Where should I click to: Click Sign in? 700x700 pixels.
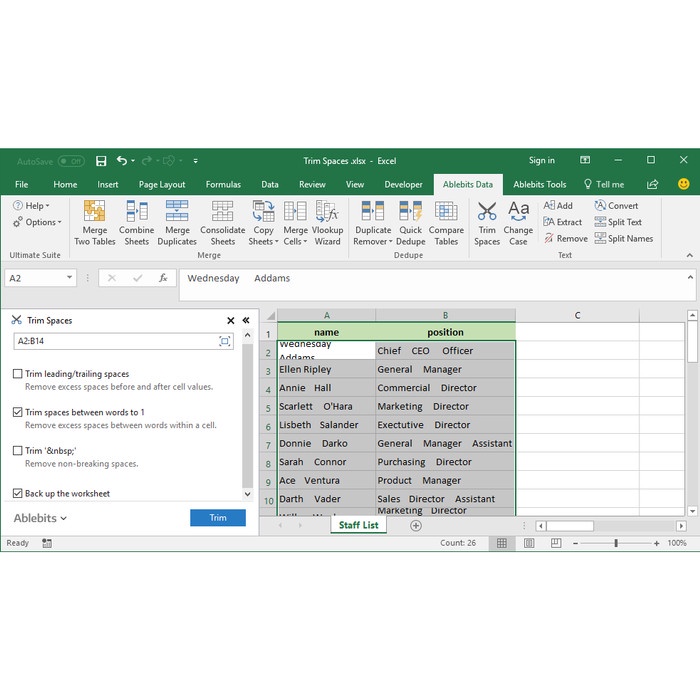tap(542, 161)
